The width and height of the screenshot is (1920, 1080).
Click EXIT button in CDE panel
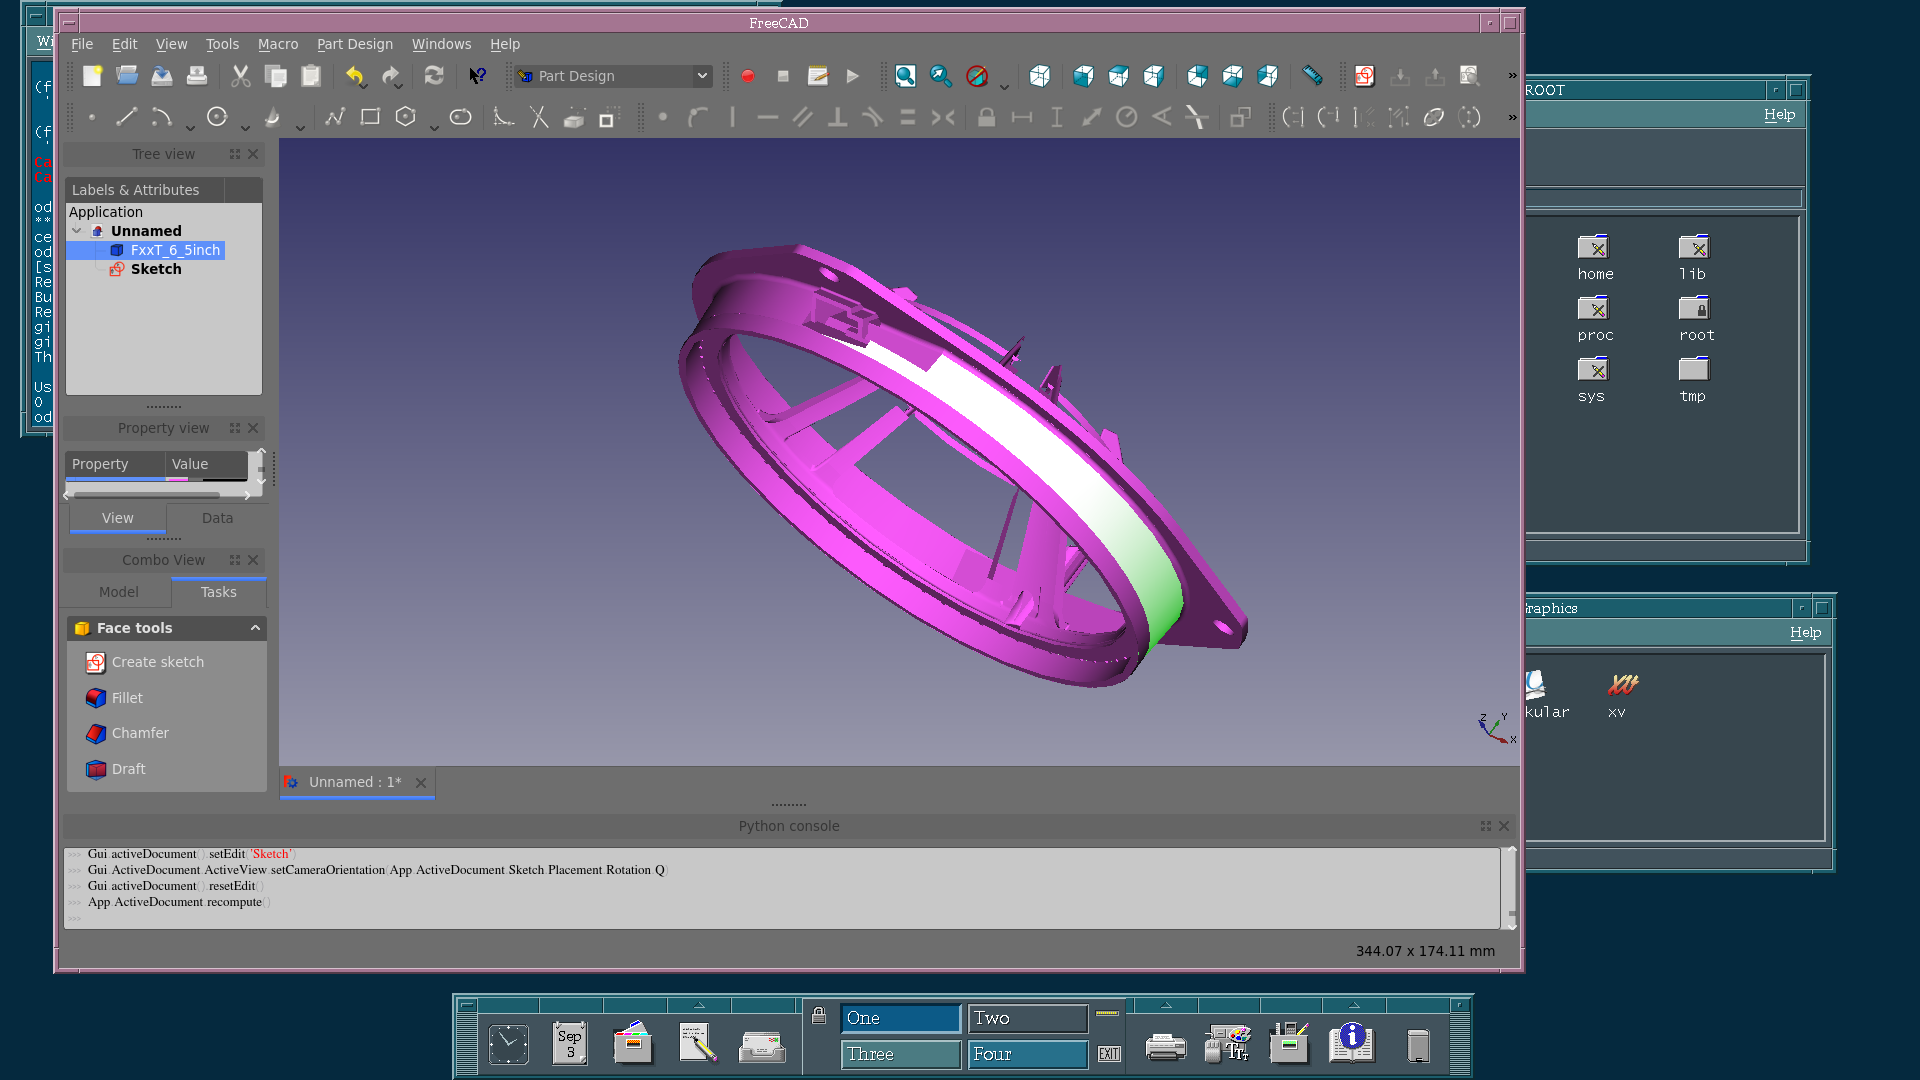coord(1109,1054)
